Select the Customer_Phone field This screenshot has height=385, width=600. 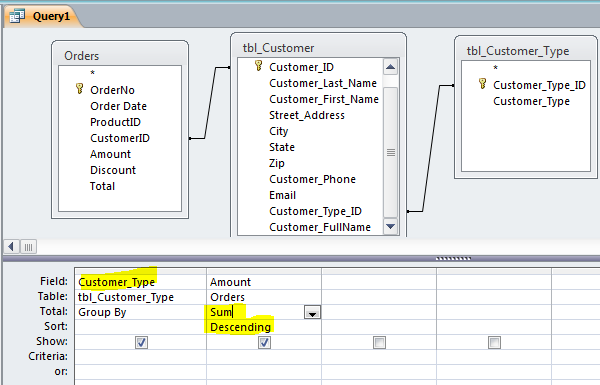pos(312,179)
